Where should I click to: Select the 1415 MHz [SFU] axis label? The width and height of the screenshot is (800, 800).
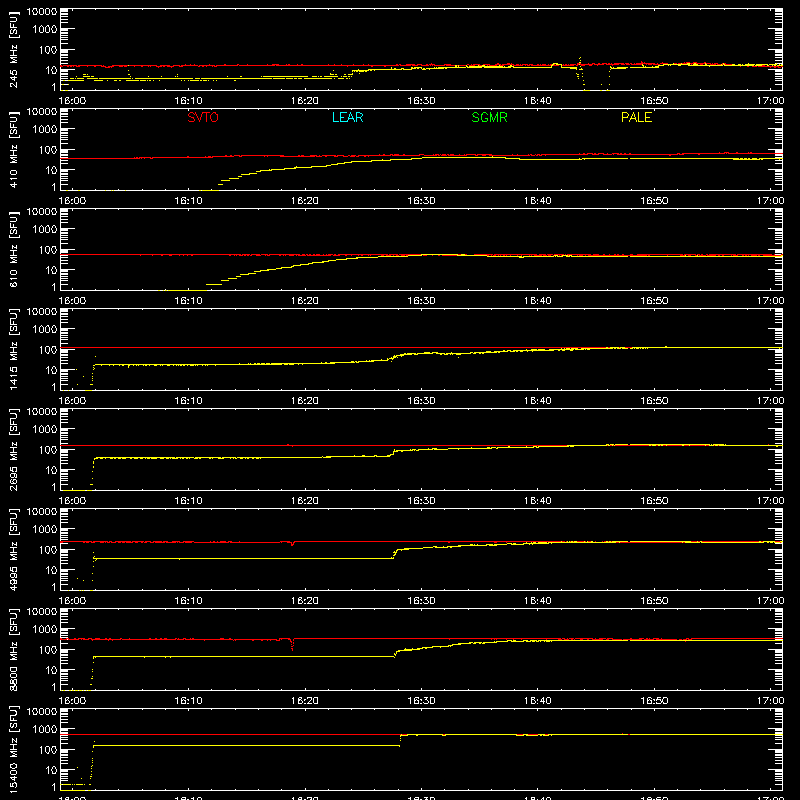[x=14, y=349]
